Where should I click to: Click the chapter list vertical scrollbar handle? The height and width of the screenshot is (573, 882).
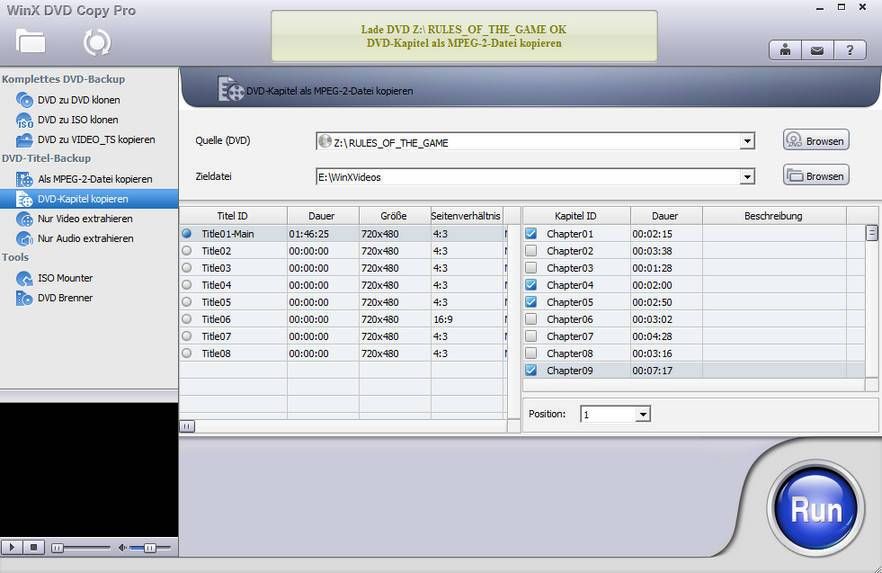pyautogui.click(x=871, y=233)
